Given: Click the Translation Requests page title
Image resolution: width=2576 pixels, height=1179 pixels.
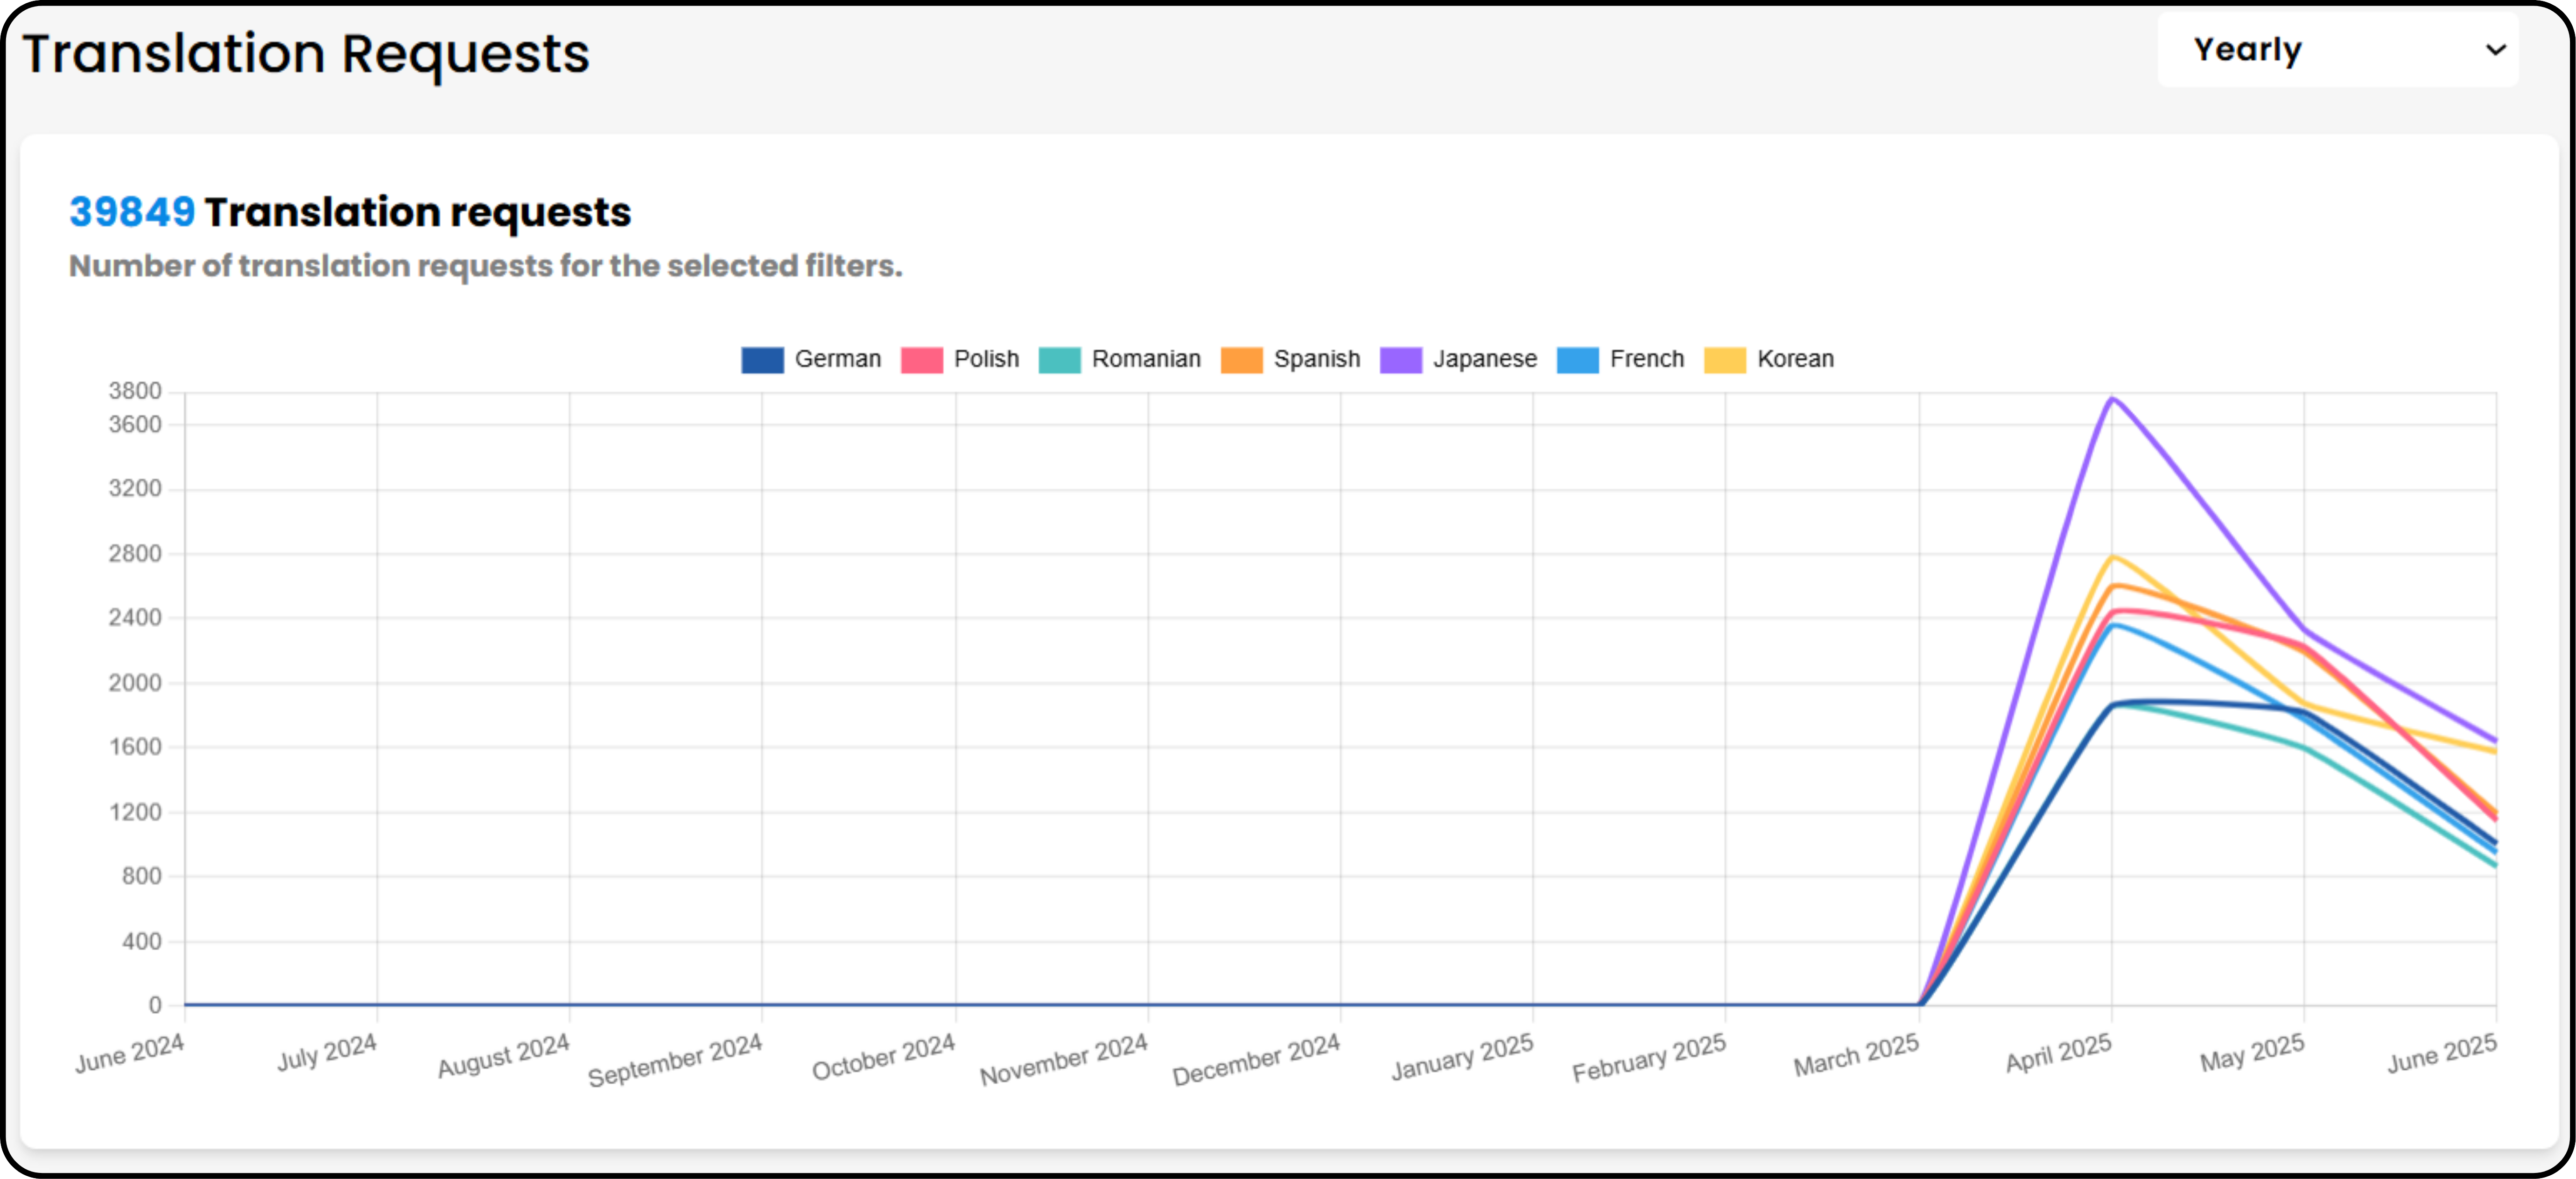Looking at the screenshot, I should point(306,54).
